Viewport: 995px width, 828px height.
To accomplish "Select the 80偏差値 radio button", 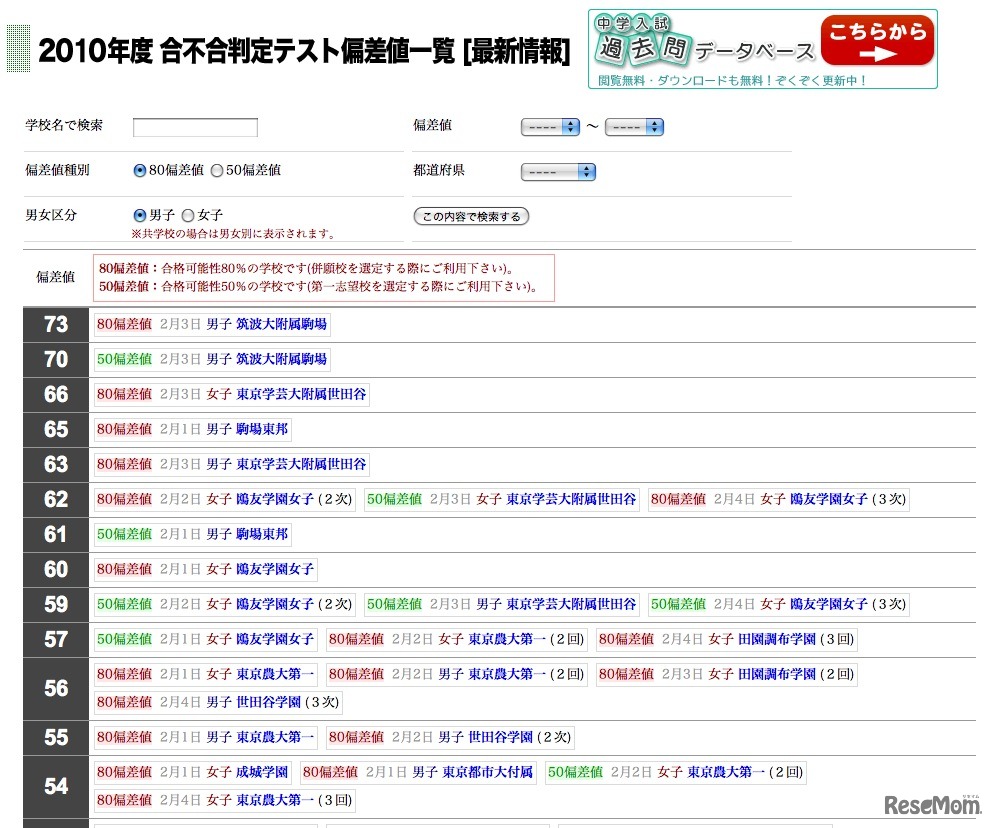I will click(x=140, y=171).
